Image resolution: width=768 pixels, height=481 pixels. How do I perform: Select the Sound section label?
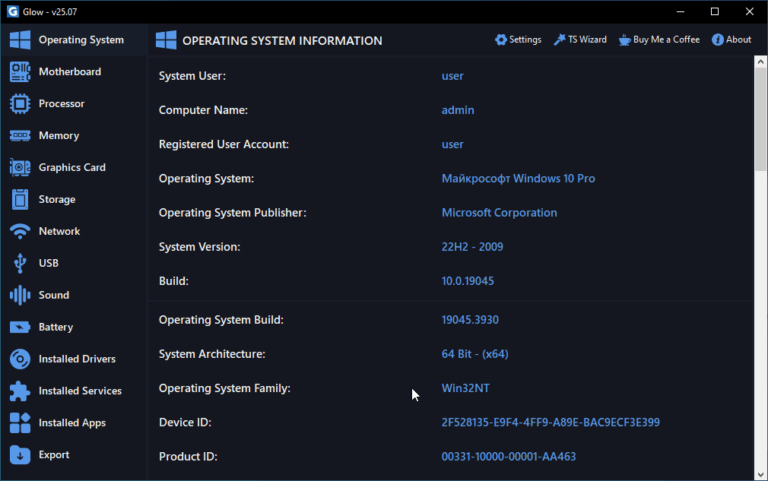coord(54,295)
